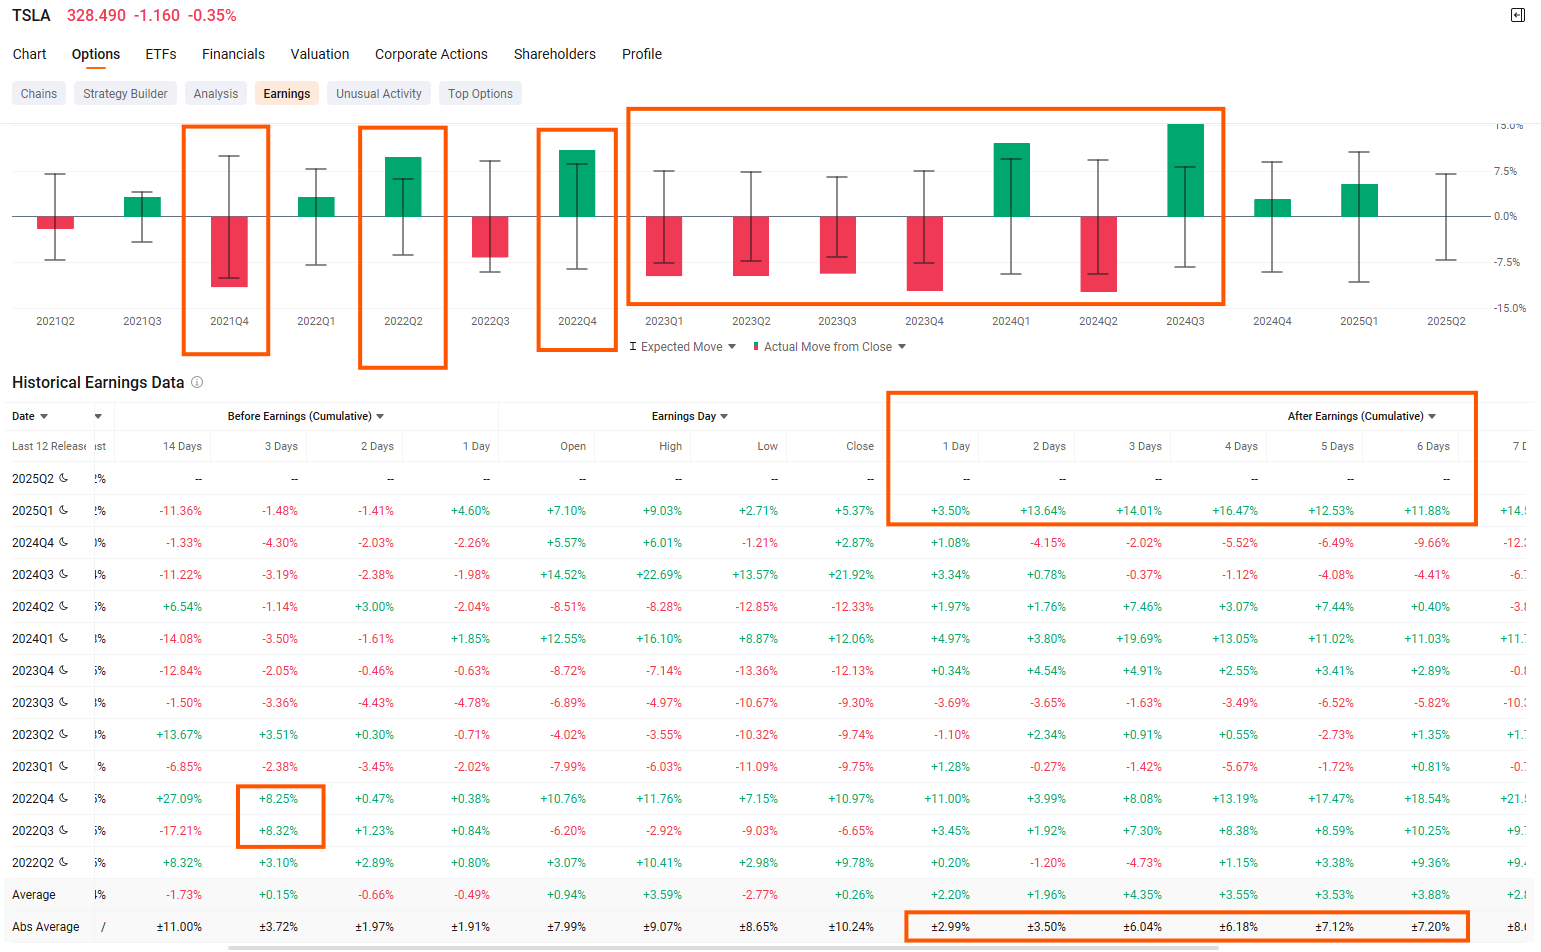Click the +19.69% cell in the 2024Q1 row
This screenshot has height=952, width=1541.
pos(1139,639)
